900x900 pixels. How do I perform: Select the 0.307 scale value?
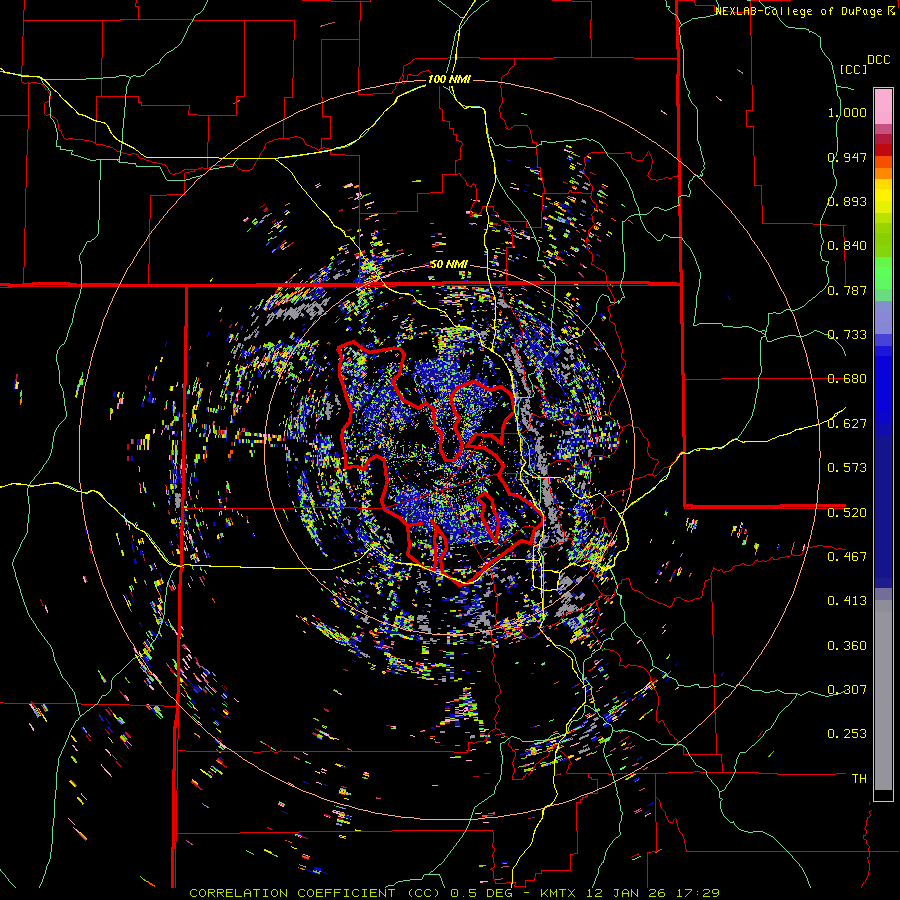tap(847, 689)
